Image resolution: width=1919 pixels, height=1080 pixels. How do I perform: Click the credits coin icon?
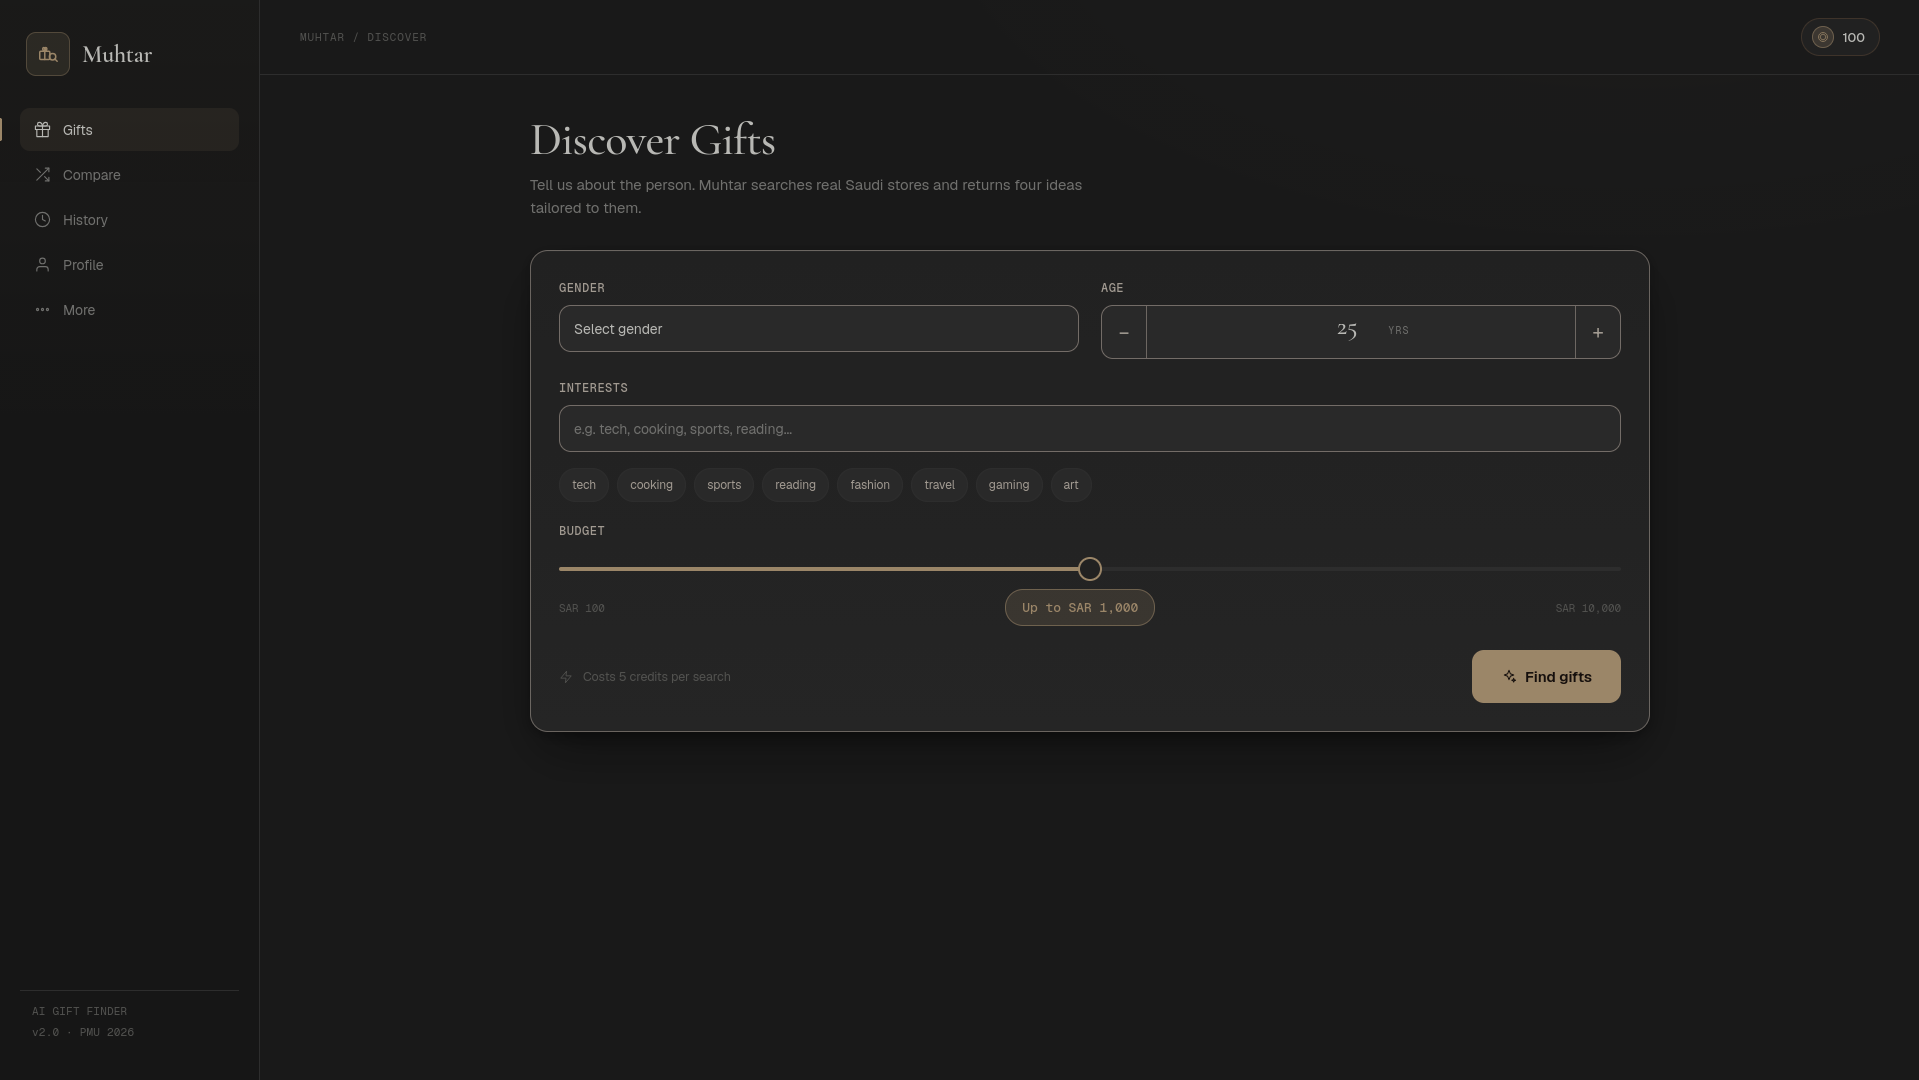pos(1823,37)
